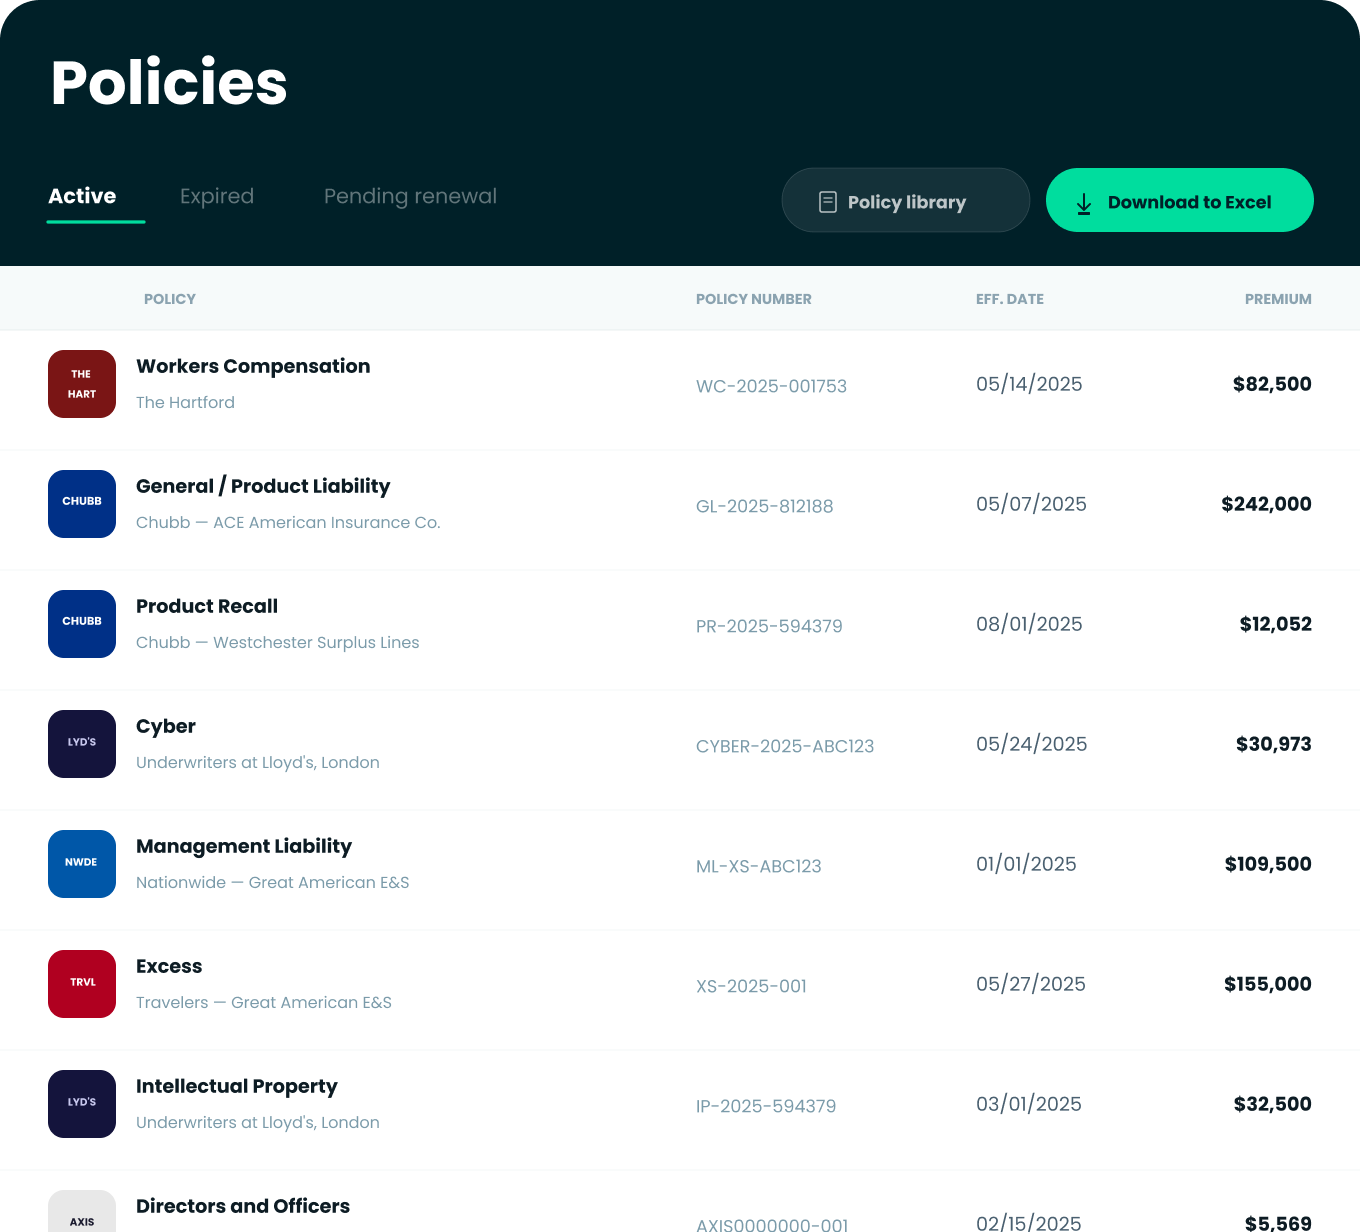Open the Pending renewal tab
This screenshot has height=1232, width=1360.
pyautogui.click(x=410, y=196)
